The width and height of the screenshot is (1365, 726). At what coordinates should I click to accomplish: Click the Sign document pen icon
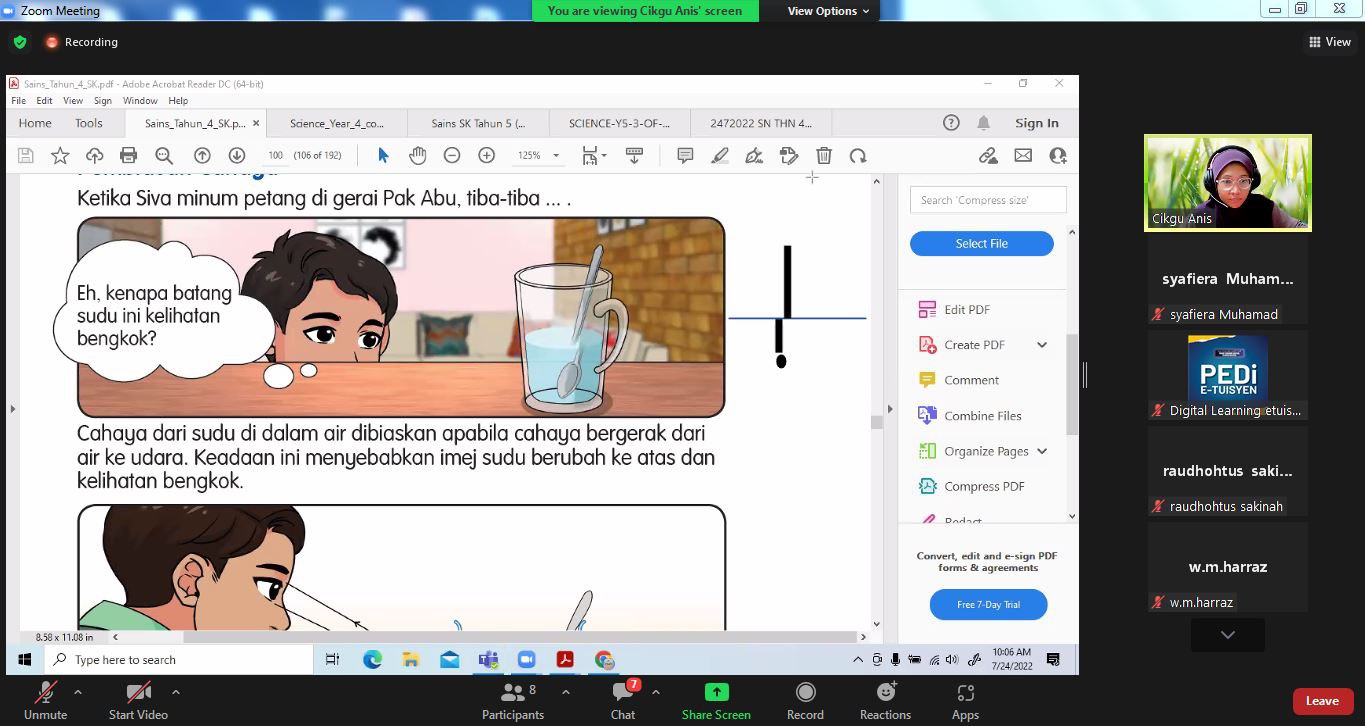pyautogui.click(x=755, y=156)
